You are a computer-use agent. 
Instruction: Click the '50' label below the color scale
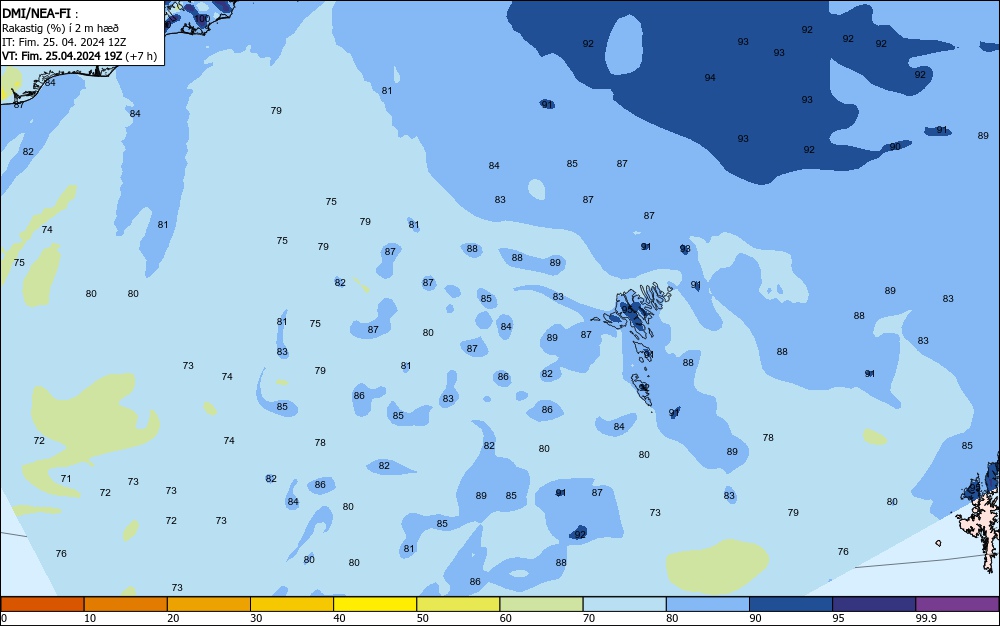click(x=423, y=618)
